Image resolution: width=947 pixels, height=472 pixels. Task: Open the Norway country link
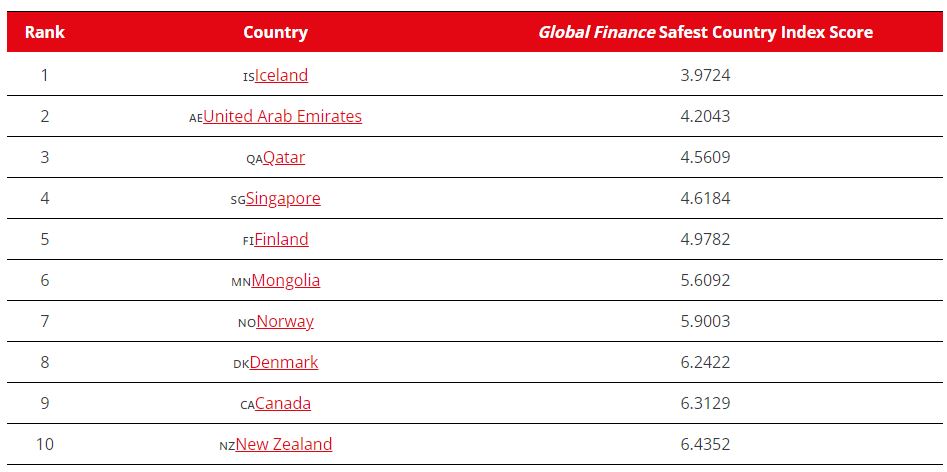pyautogui.click(x=285, y=321)
